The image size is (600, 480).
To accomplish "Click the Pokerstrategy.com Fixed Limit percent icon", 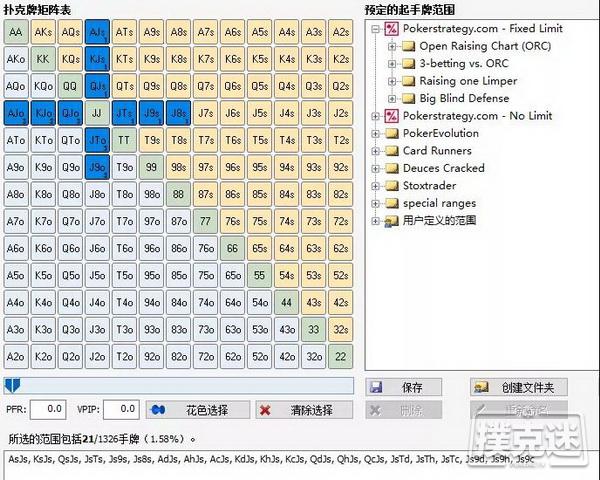I will (391, 29).
